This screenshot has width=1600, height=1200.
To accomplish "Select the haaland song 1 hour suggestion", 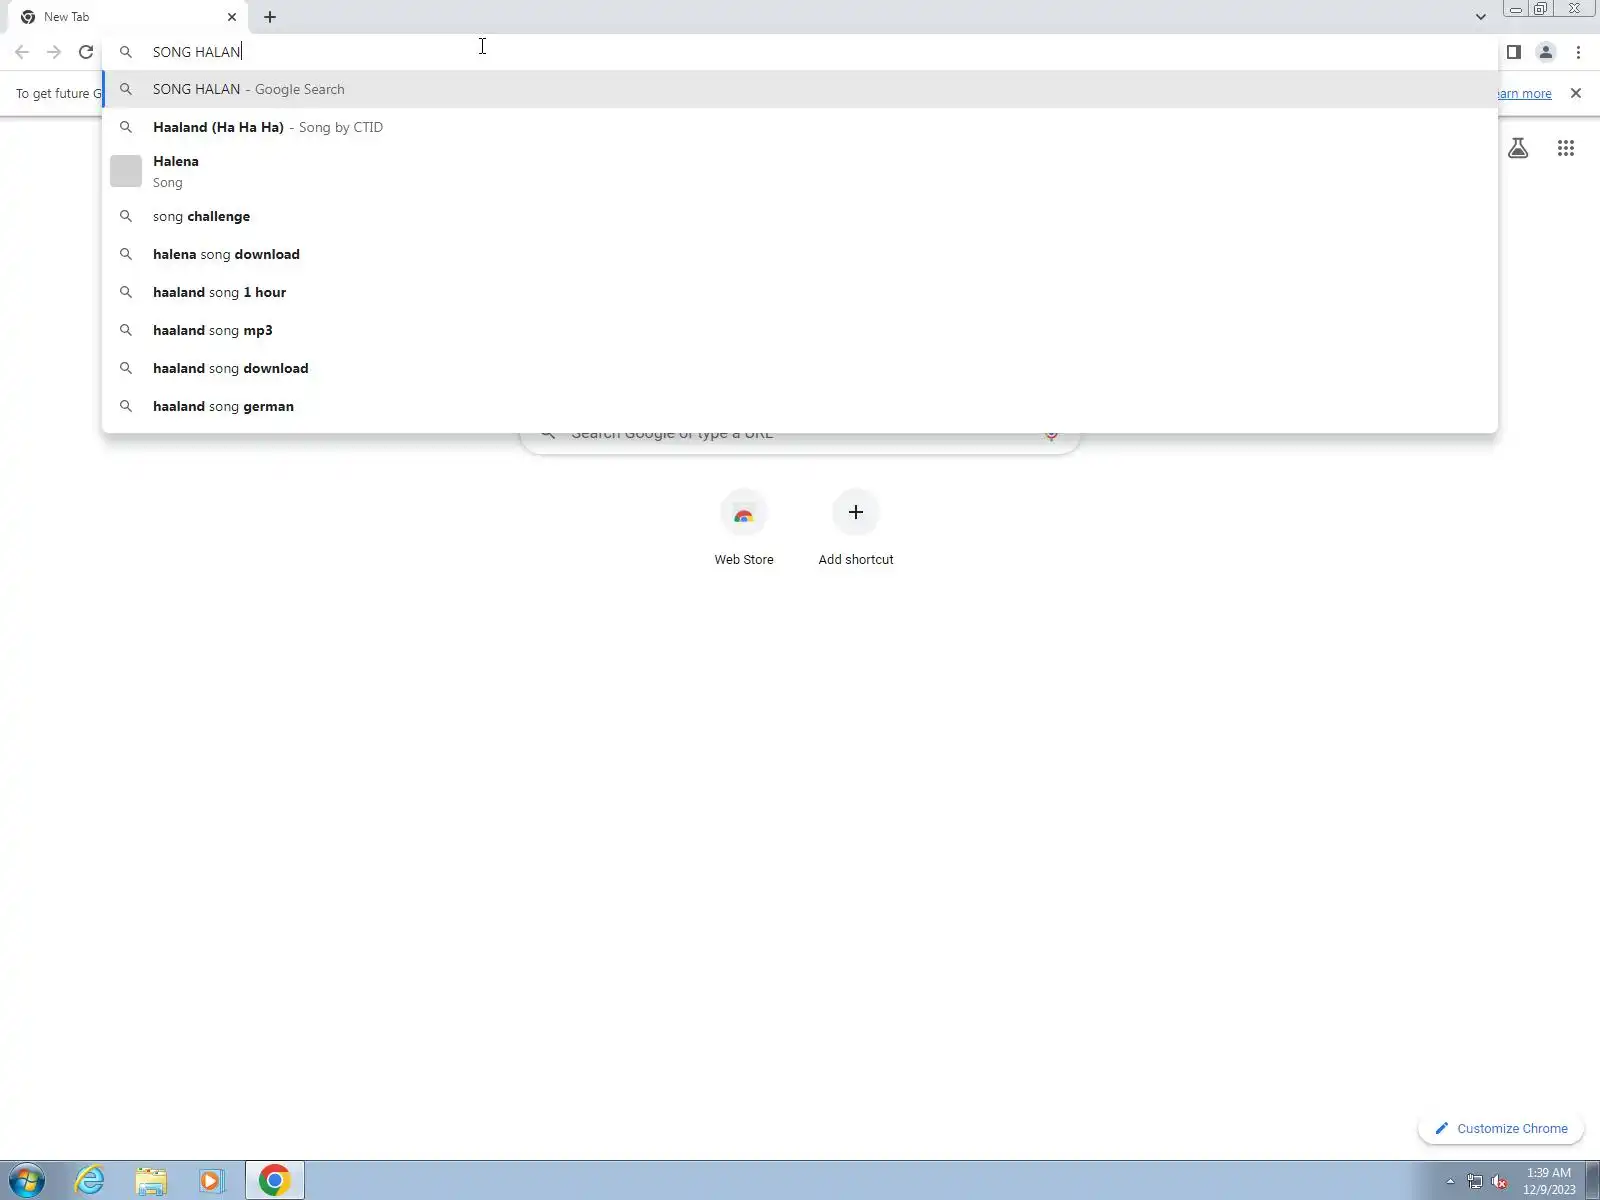I will (800, 292).
